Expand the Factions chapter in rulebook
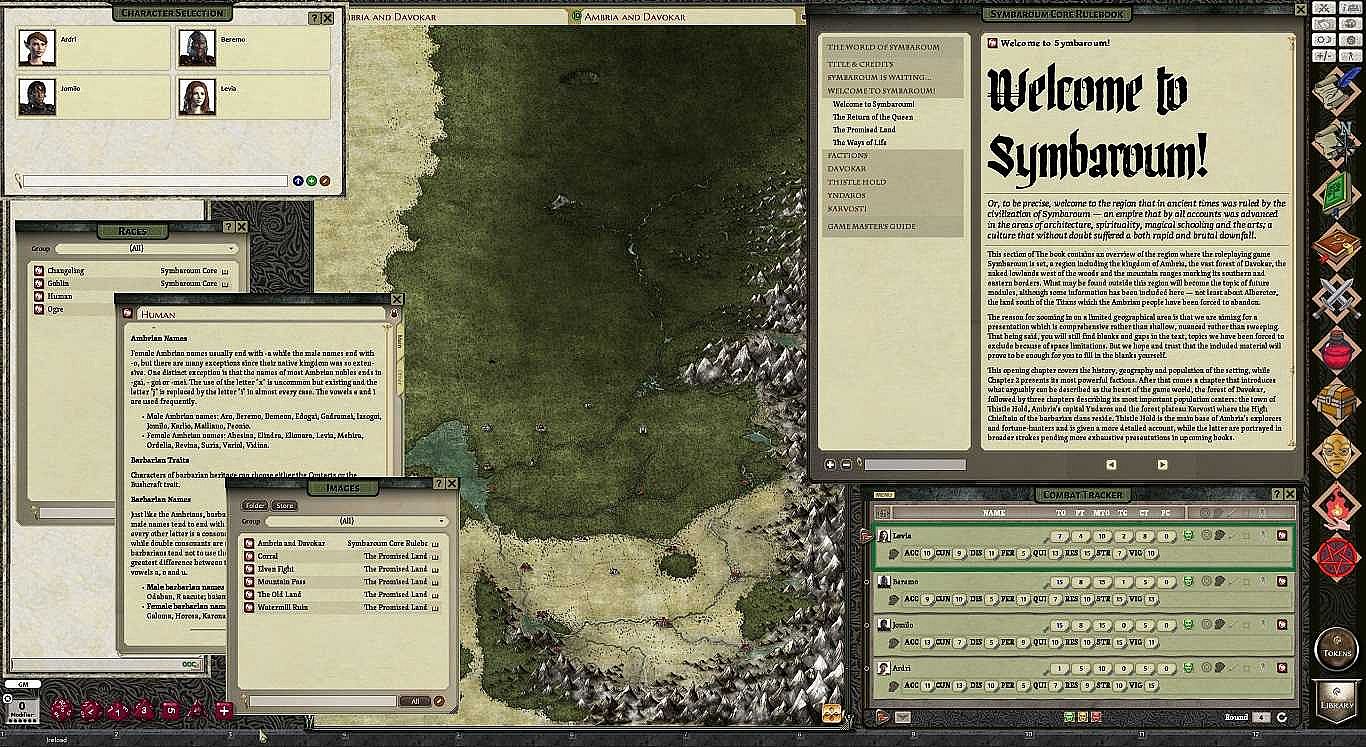The image size is (1366, 747). click(x=847, y=156)
